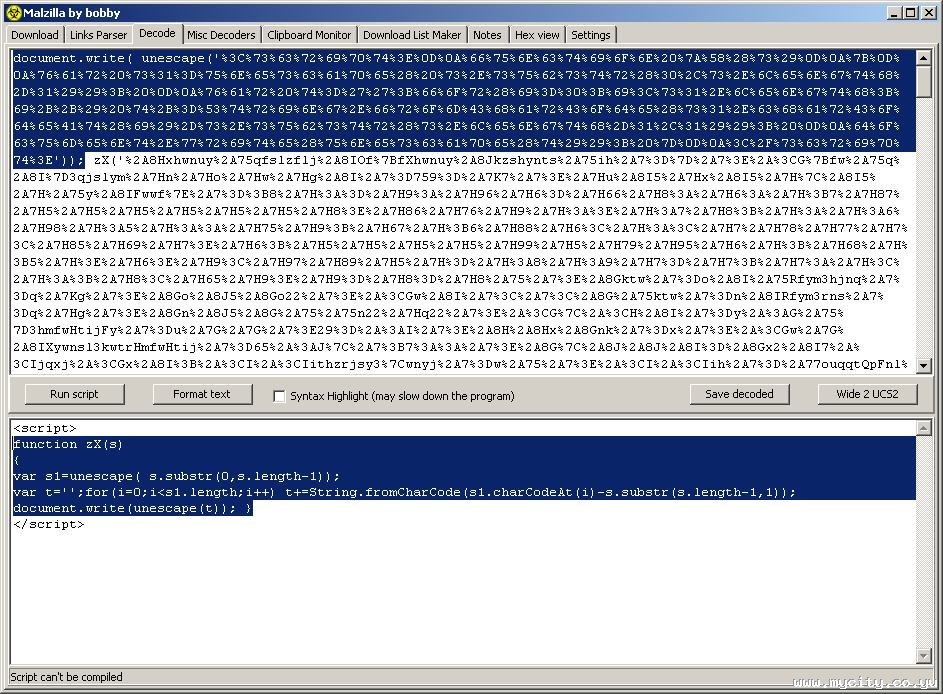Click the "function zX(s)" line in output

tap(68, 444)
